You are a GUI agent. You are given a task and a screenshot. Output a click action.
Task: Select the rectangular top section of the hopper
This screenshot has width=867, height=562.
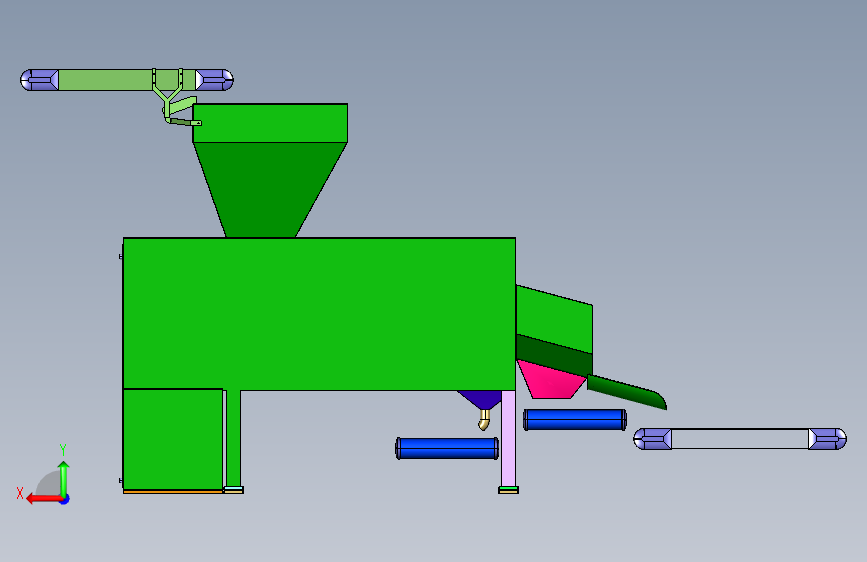[270, 123]
